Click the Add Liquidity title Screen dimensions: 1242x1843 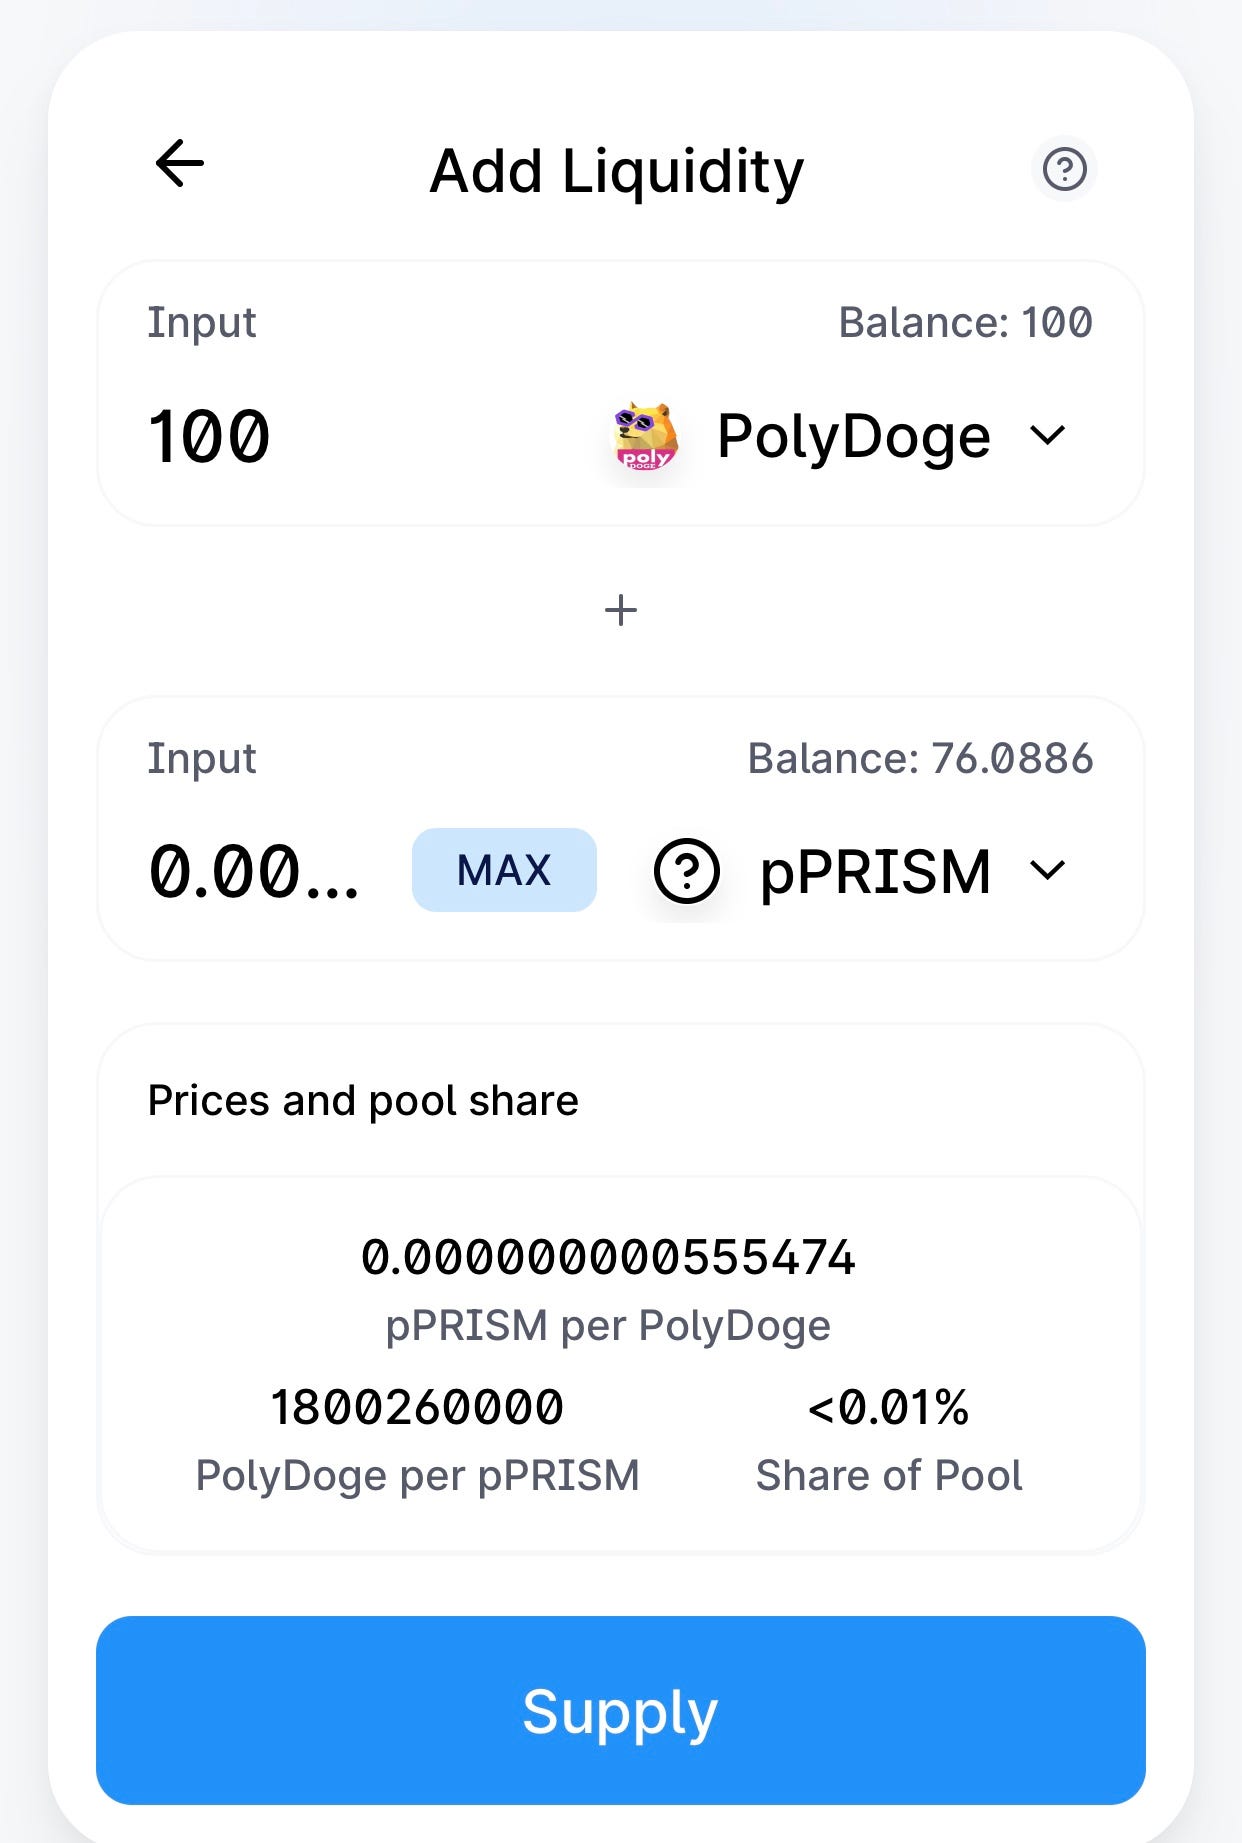click(617, 171)
